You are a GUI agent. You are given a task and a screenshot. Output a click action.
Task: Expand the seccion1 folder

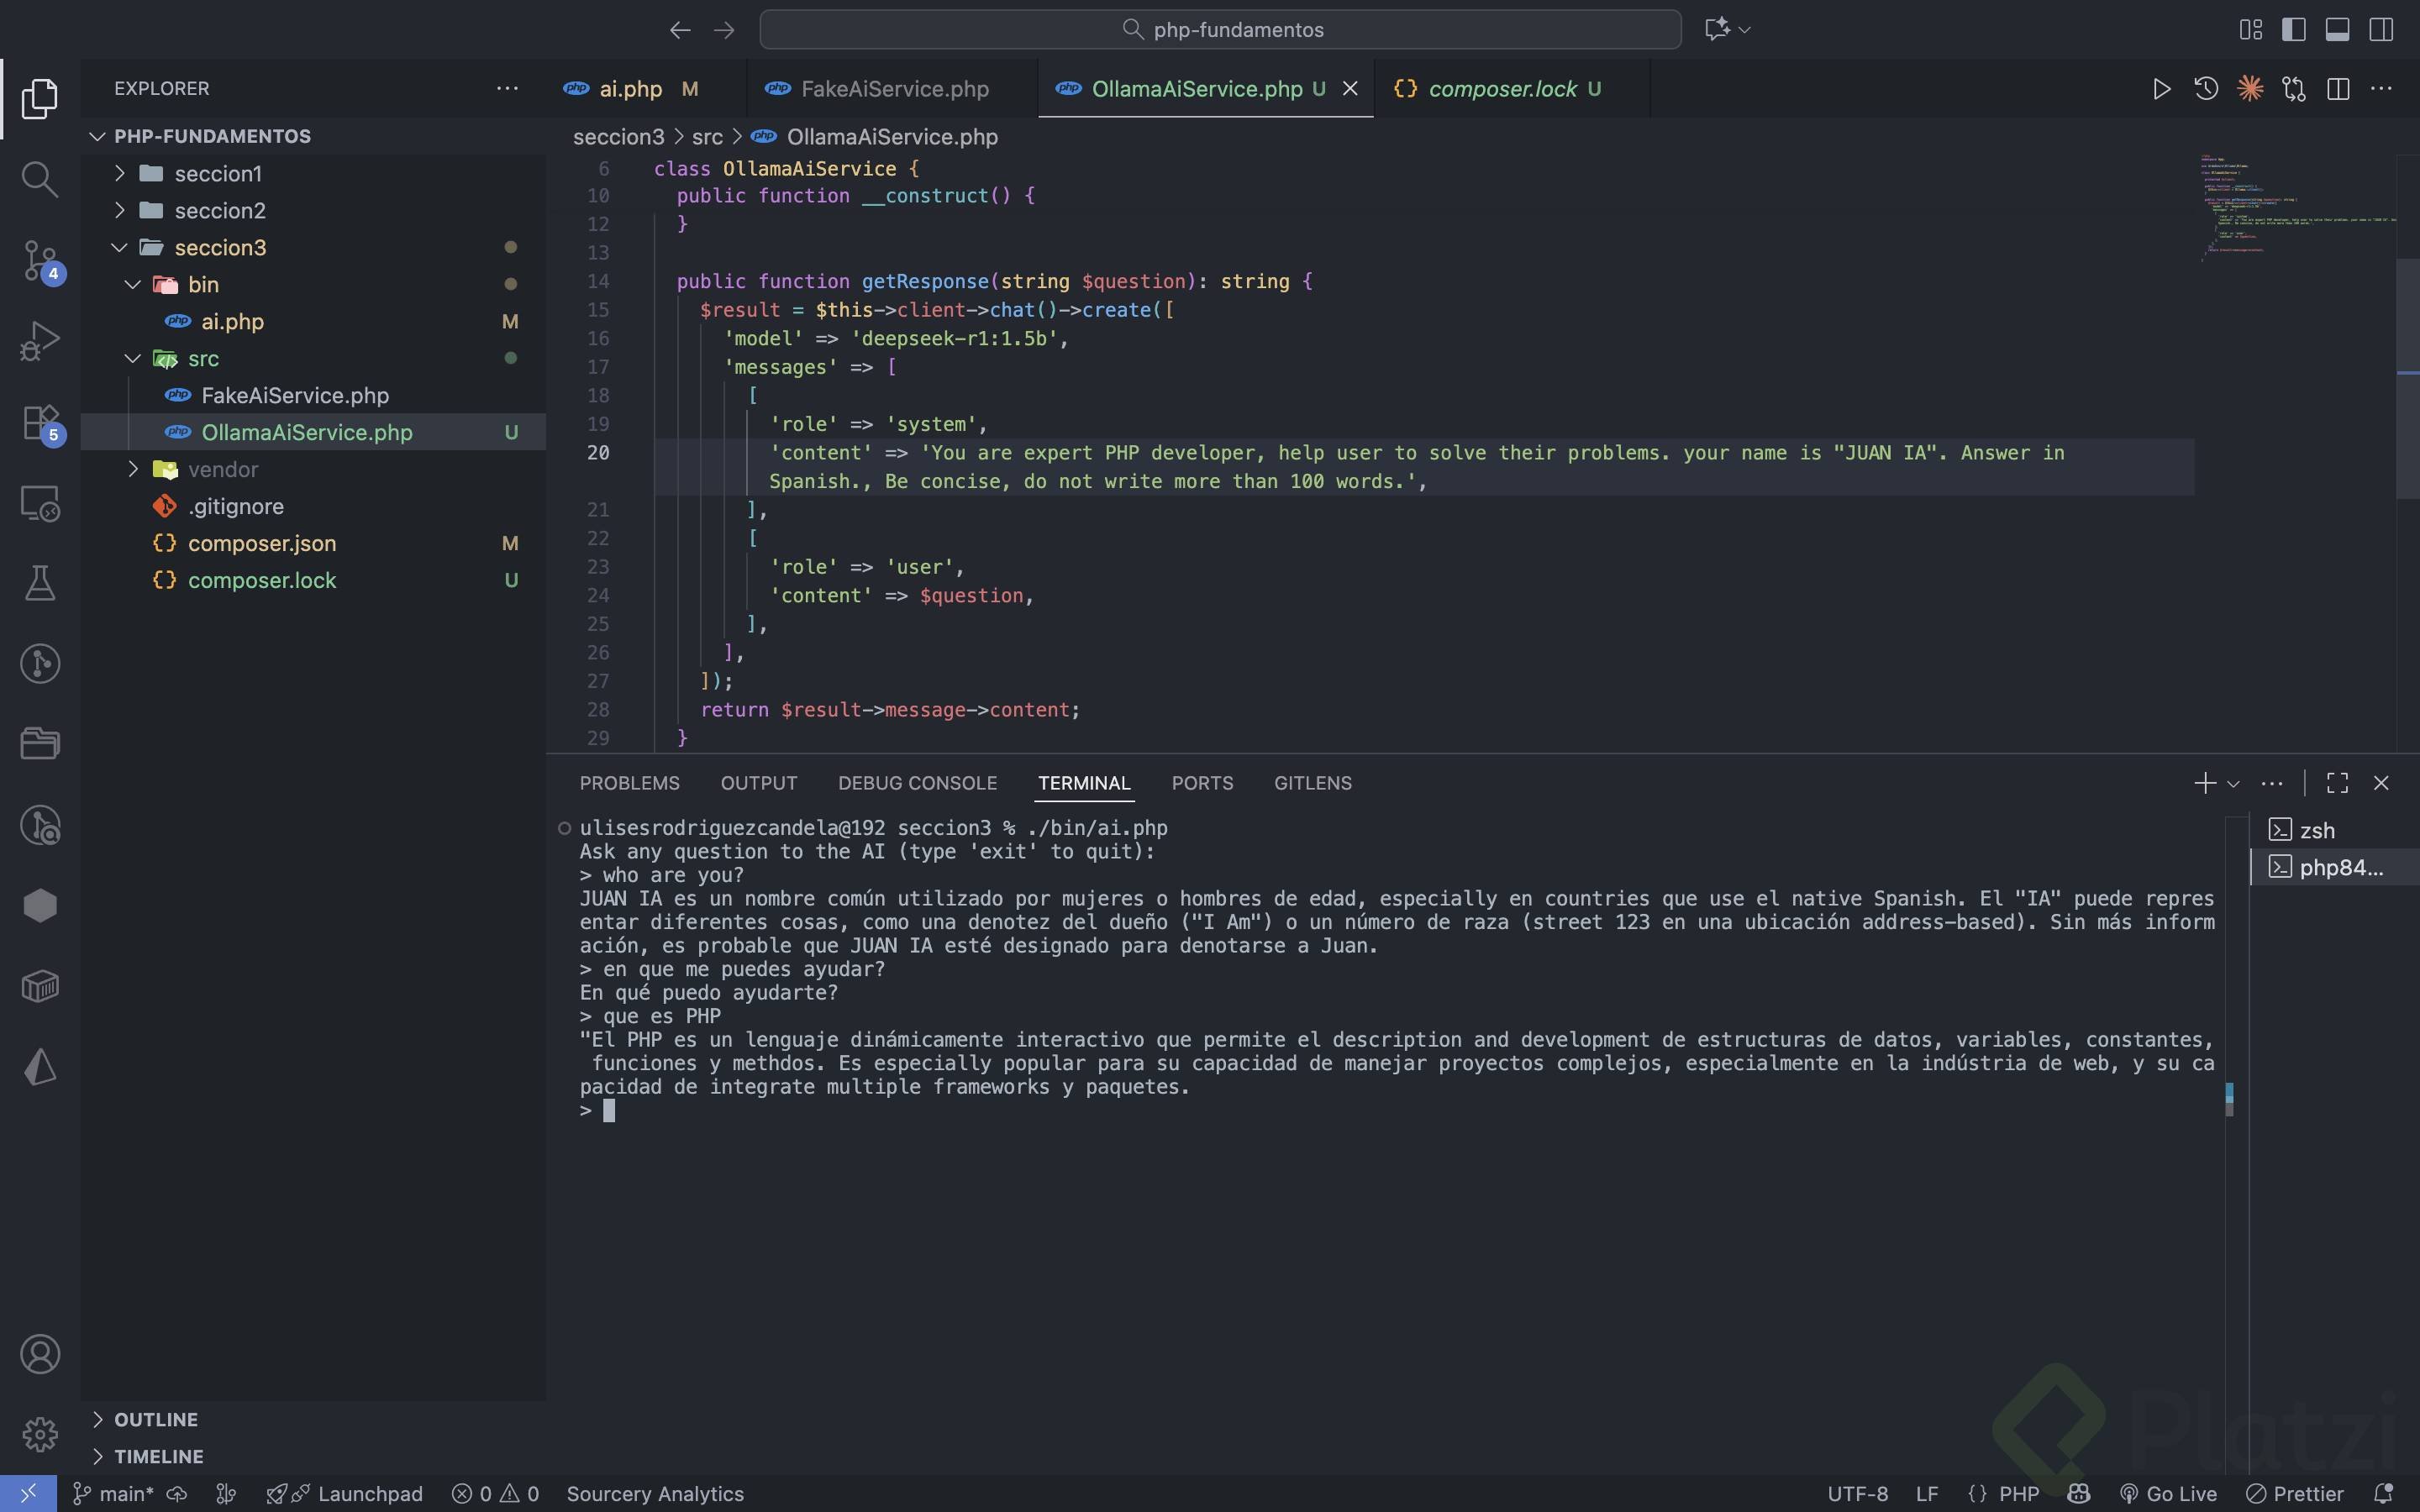218,173
